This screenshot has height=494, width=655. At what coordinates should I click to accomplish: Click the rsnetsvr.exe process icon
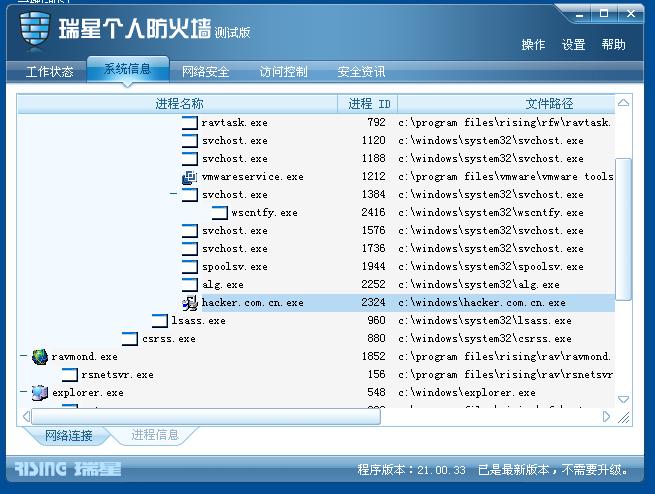pyautogui.click(x=70, y=375)
